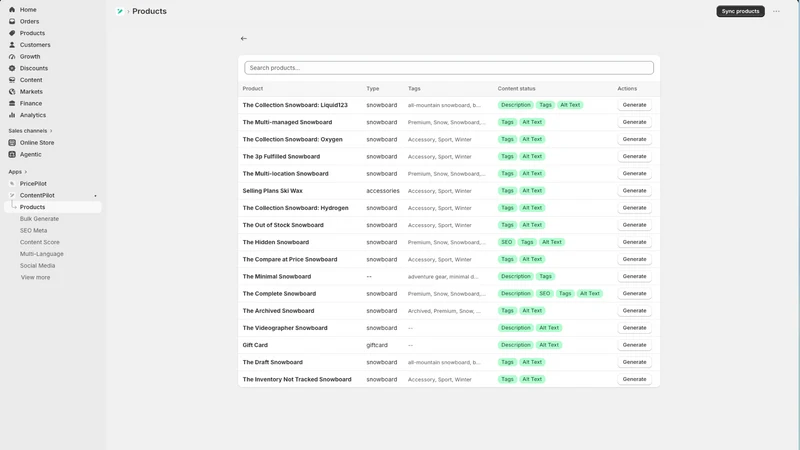The image size is (800, 450).
Task: Click The Archived Snowboard product name
Action: coord(278,311)
